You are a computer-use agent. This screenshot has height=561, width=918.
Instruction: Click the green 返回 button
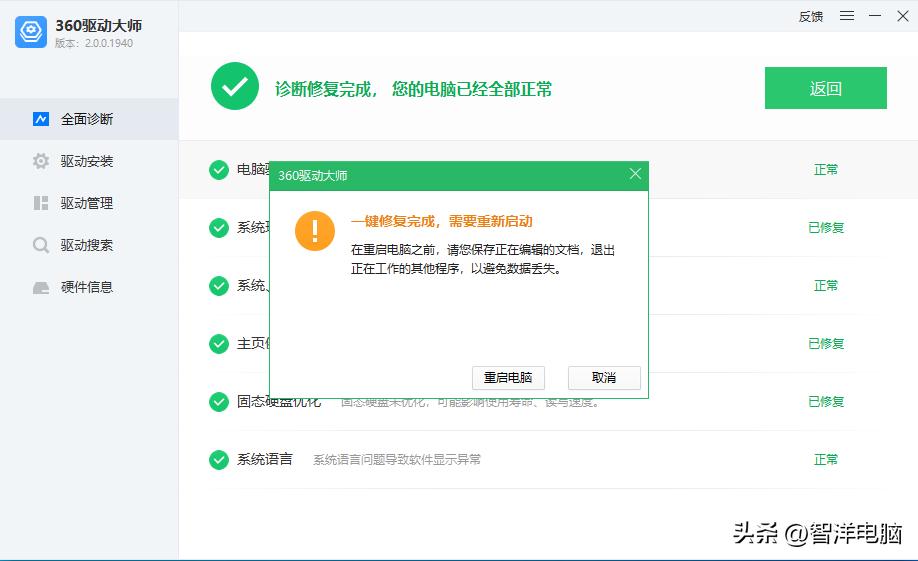[825, 88]
